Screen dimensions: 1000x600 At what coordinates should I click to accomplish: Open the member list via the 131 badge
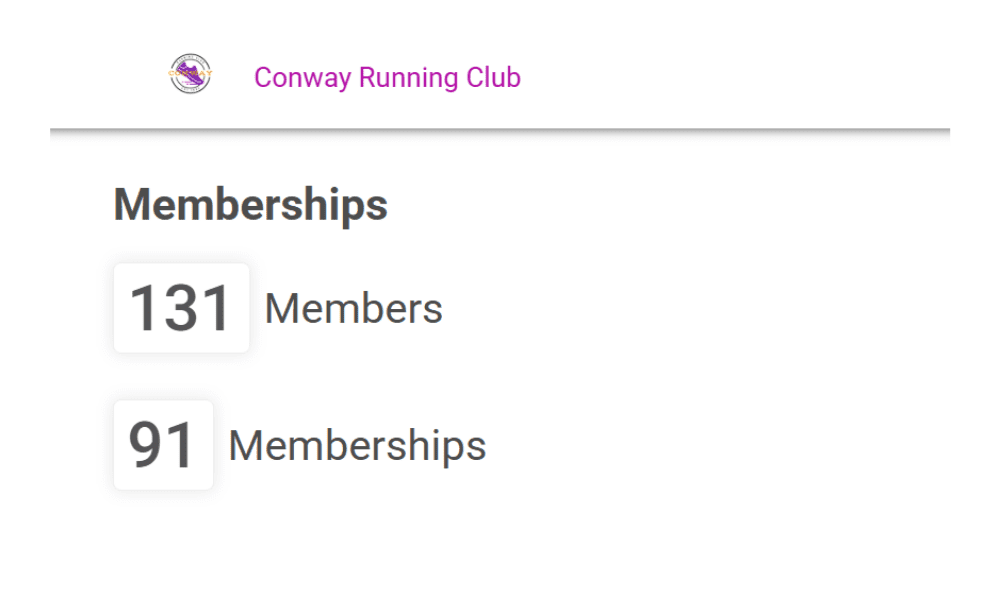tap(181, 308)
